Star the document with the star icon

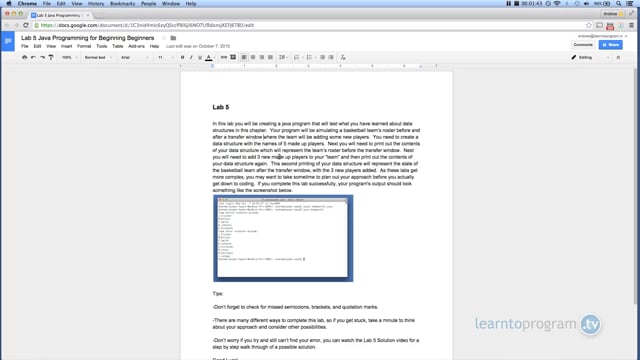164,38
